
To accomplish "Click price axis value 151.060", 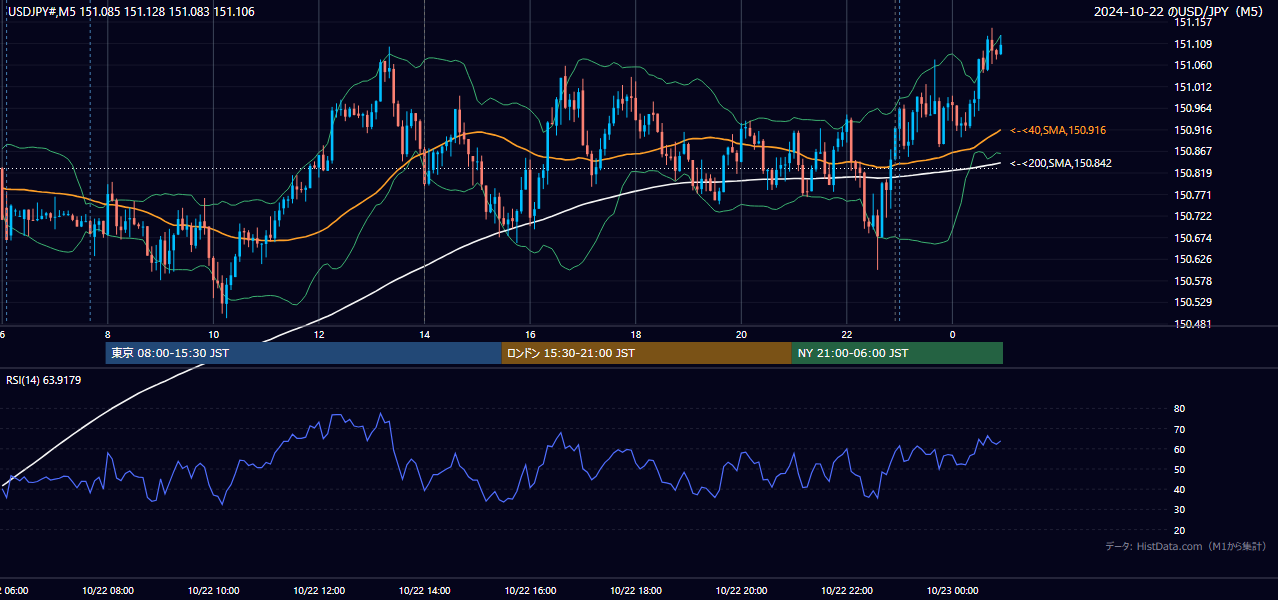I will [1192, 65].
